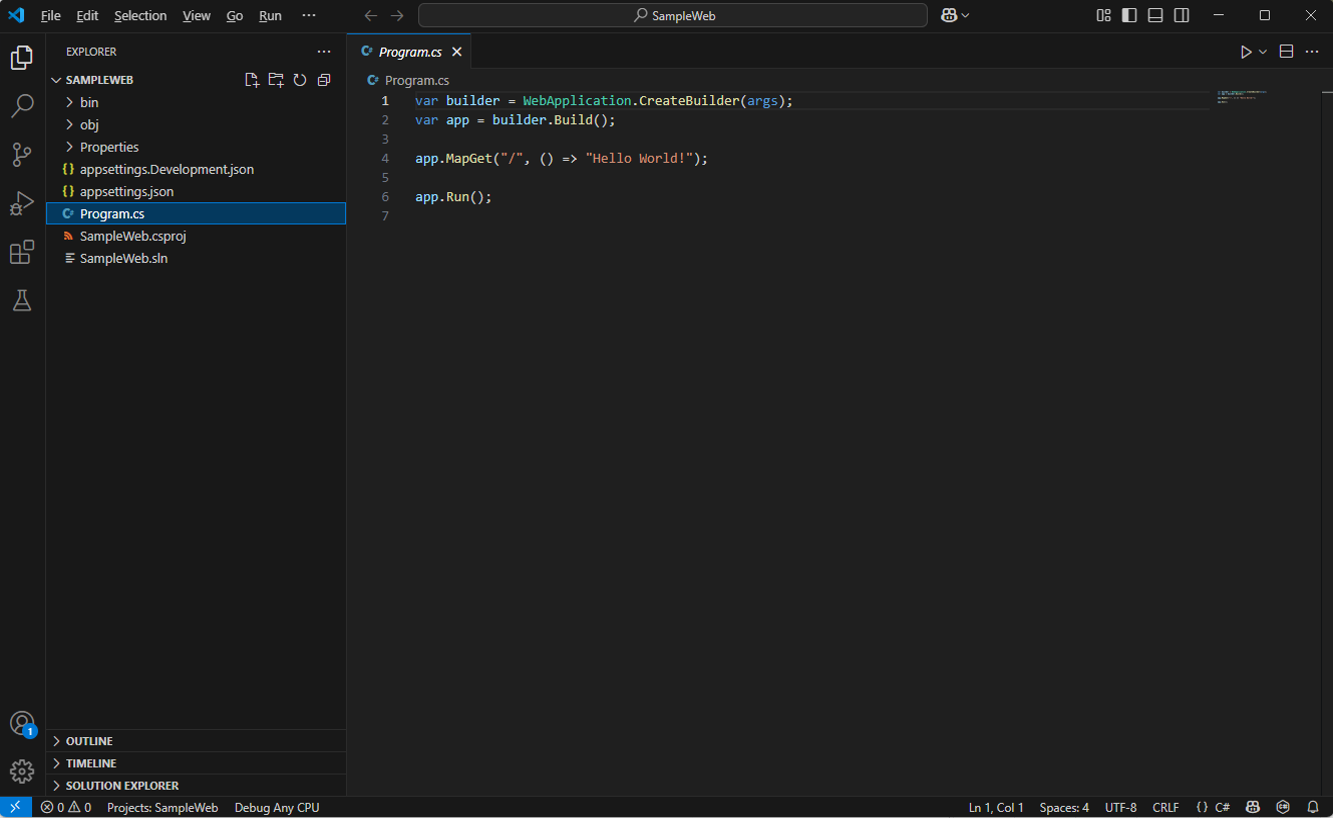Open SampleWeb.csproj in the file tree
The height and width of the screenshot is (818, 1333).
tap(133, 236)
